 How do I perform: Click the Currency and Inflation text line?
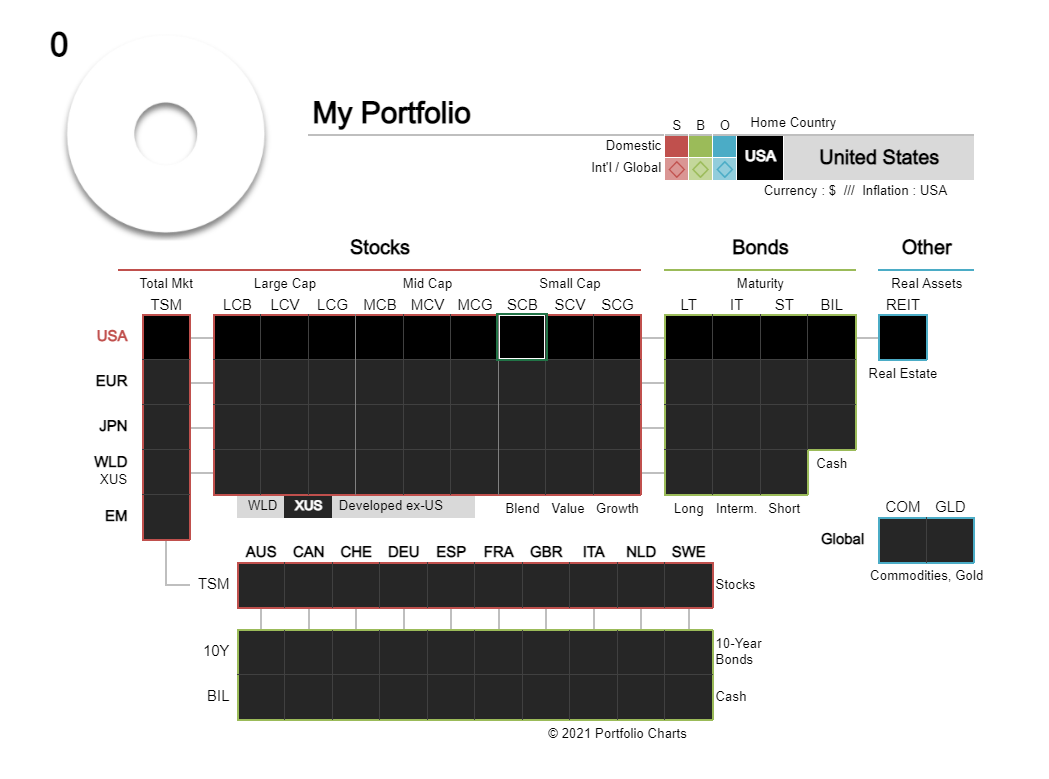pos(855,191)
